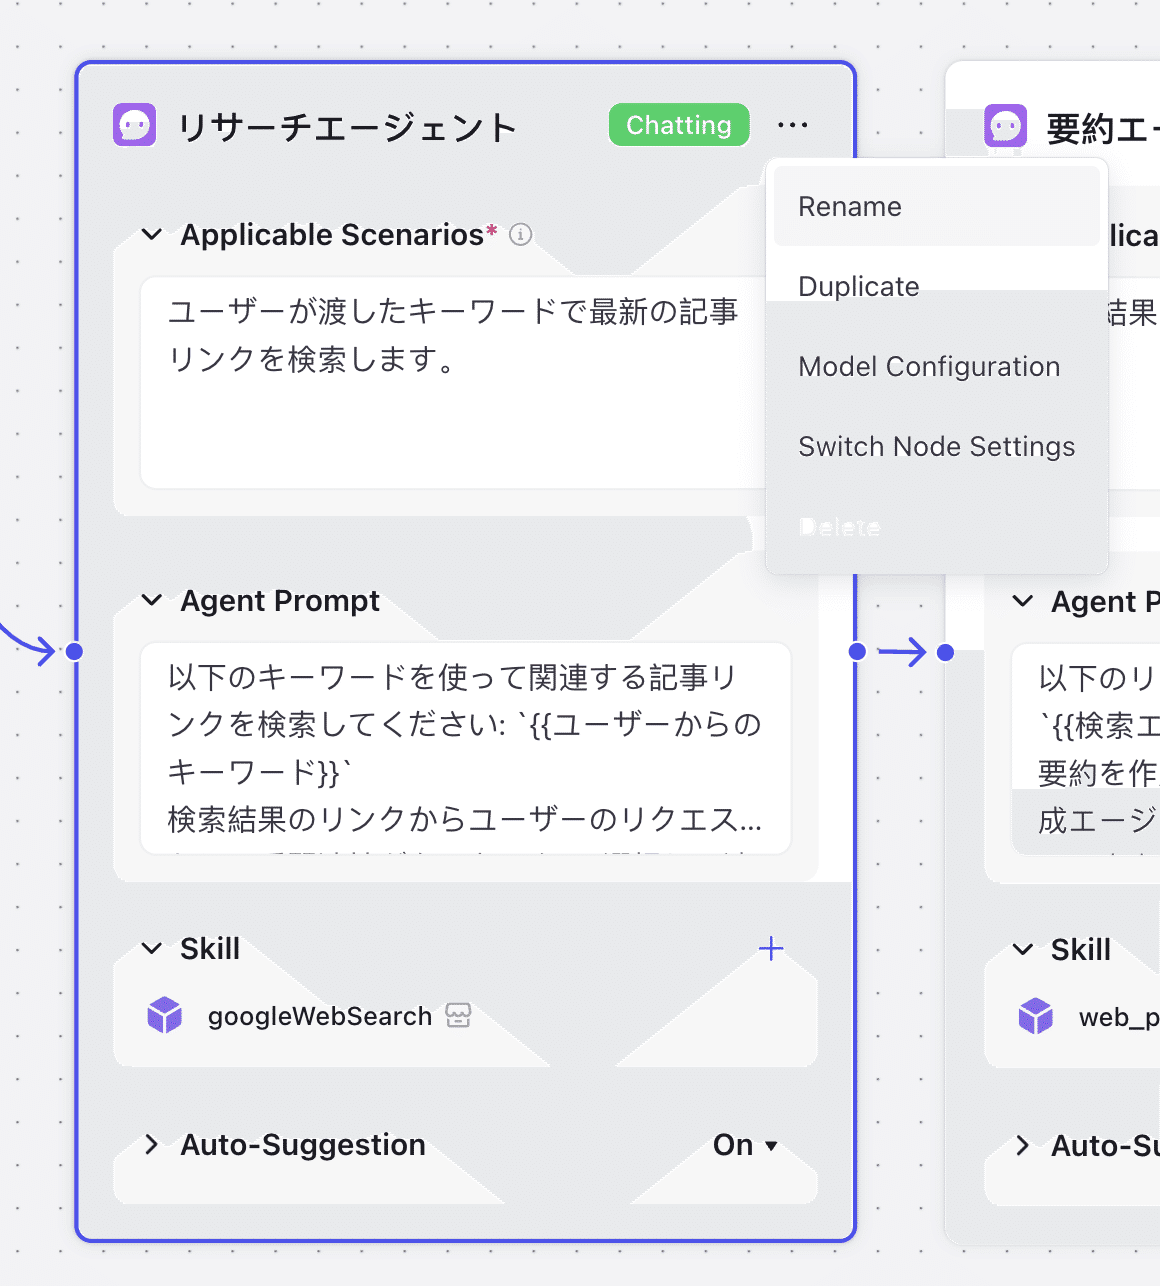Click the 要約エージェント node avatar icon
1160x1286 pixels.
tap(1005, 127)
